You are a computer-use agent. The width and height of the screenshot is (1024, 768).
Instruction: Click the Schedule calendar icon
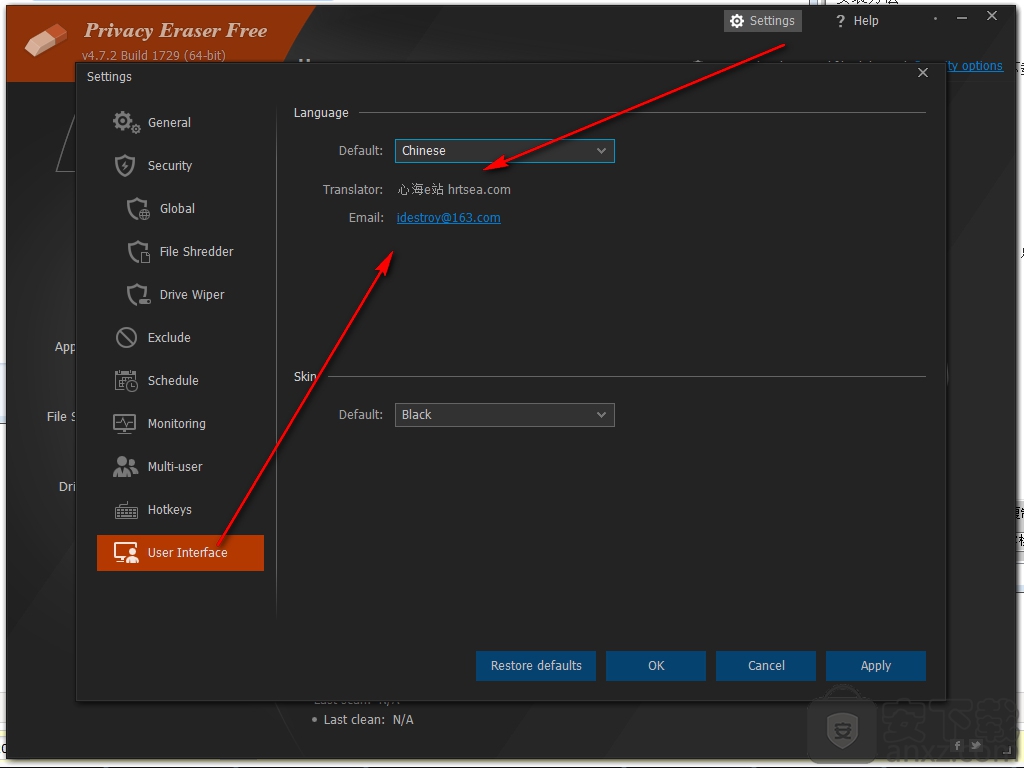pyautogui.click(x=126, y=381)
